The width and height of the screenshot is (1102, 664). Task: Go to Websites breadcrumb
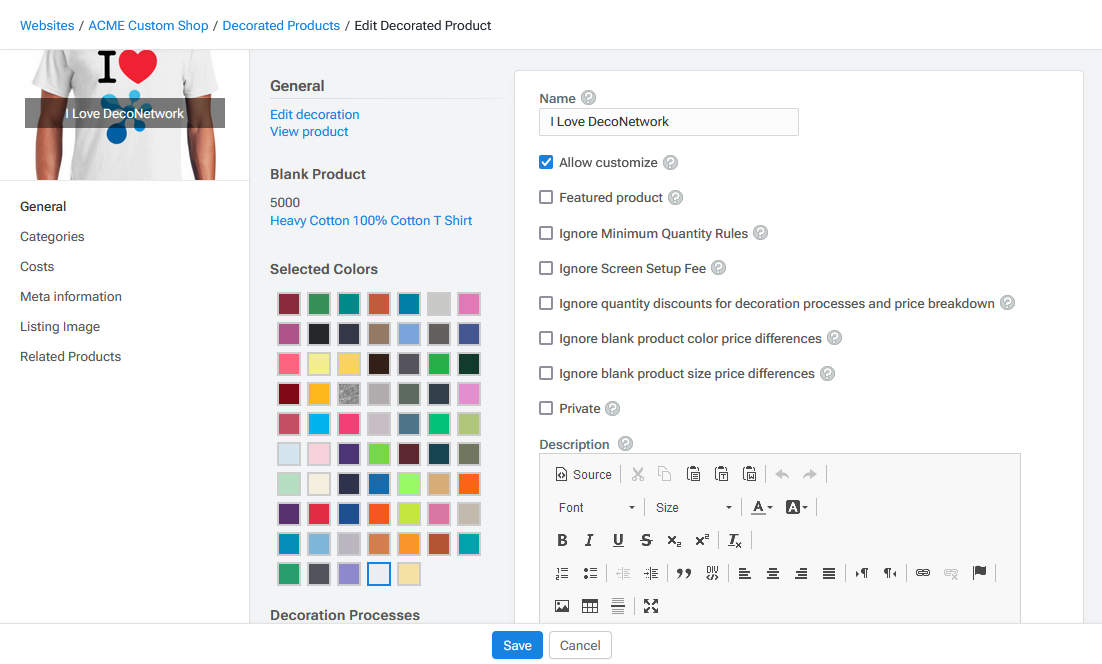(x=47, y=25)
